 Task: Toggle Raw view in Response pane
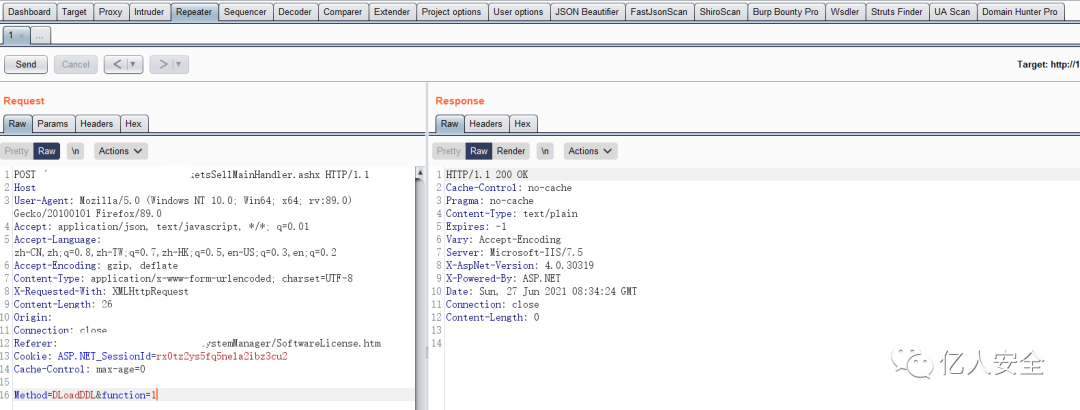click(479, 151)
